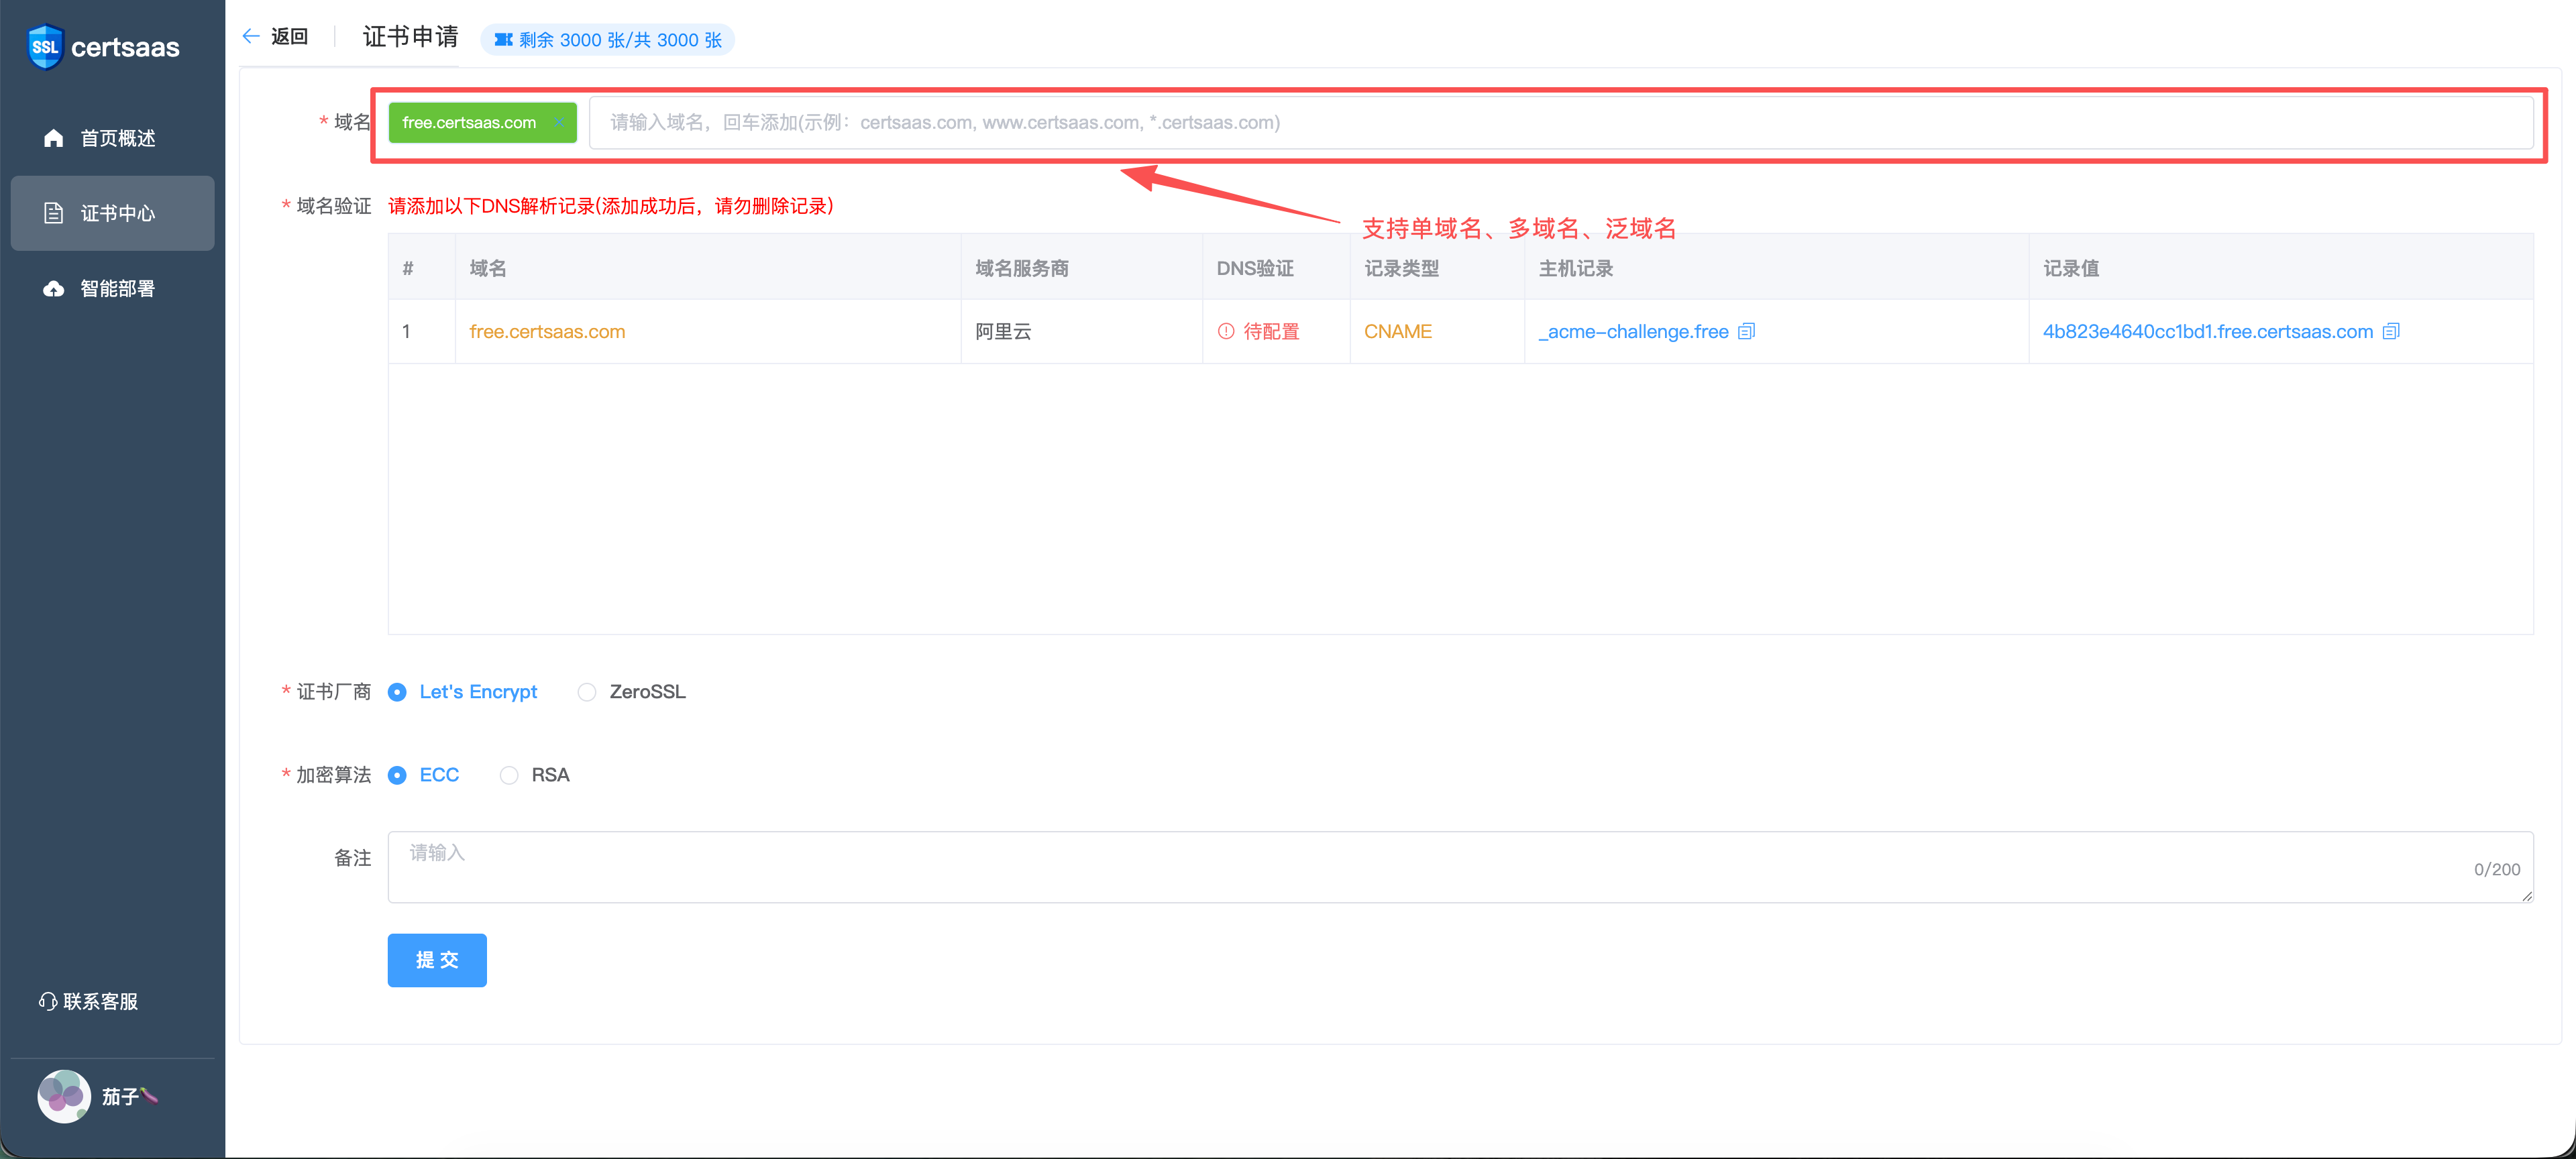Screen dimensions: 2576x1159
Task: Click the 返回 text link
Action: [x=289, y=37]
